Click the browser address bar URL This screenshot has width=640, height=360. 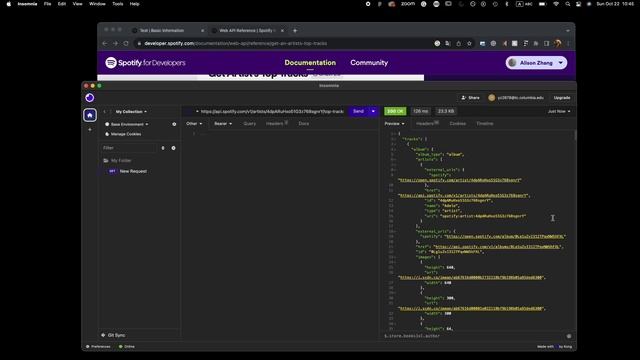(236, 43)
